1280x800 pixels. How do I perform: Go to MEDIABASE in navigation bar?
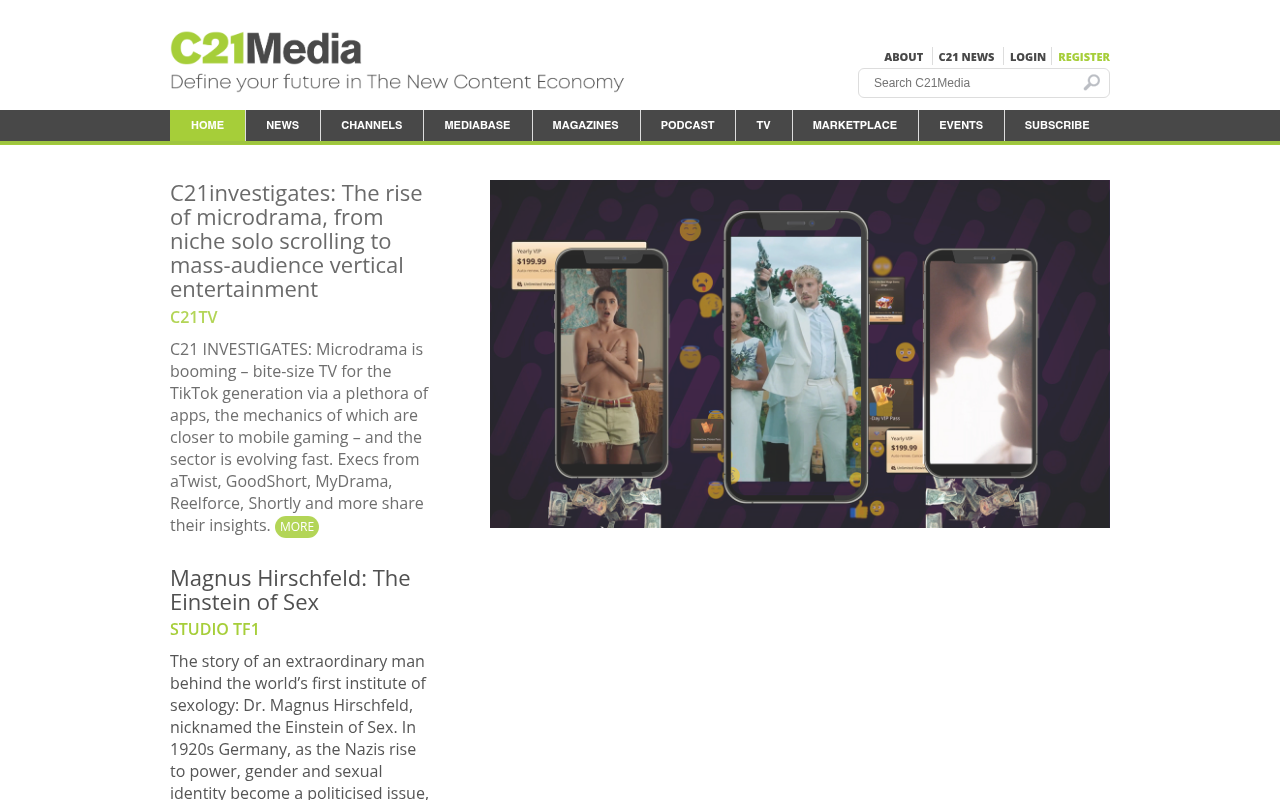(477, 125)
